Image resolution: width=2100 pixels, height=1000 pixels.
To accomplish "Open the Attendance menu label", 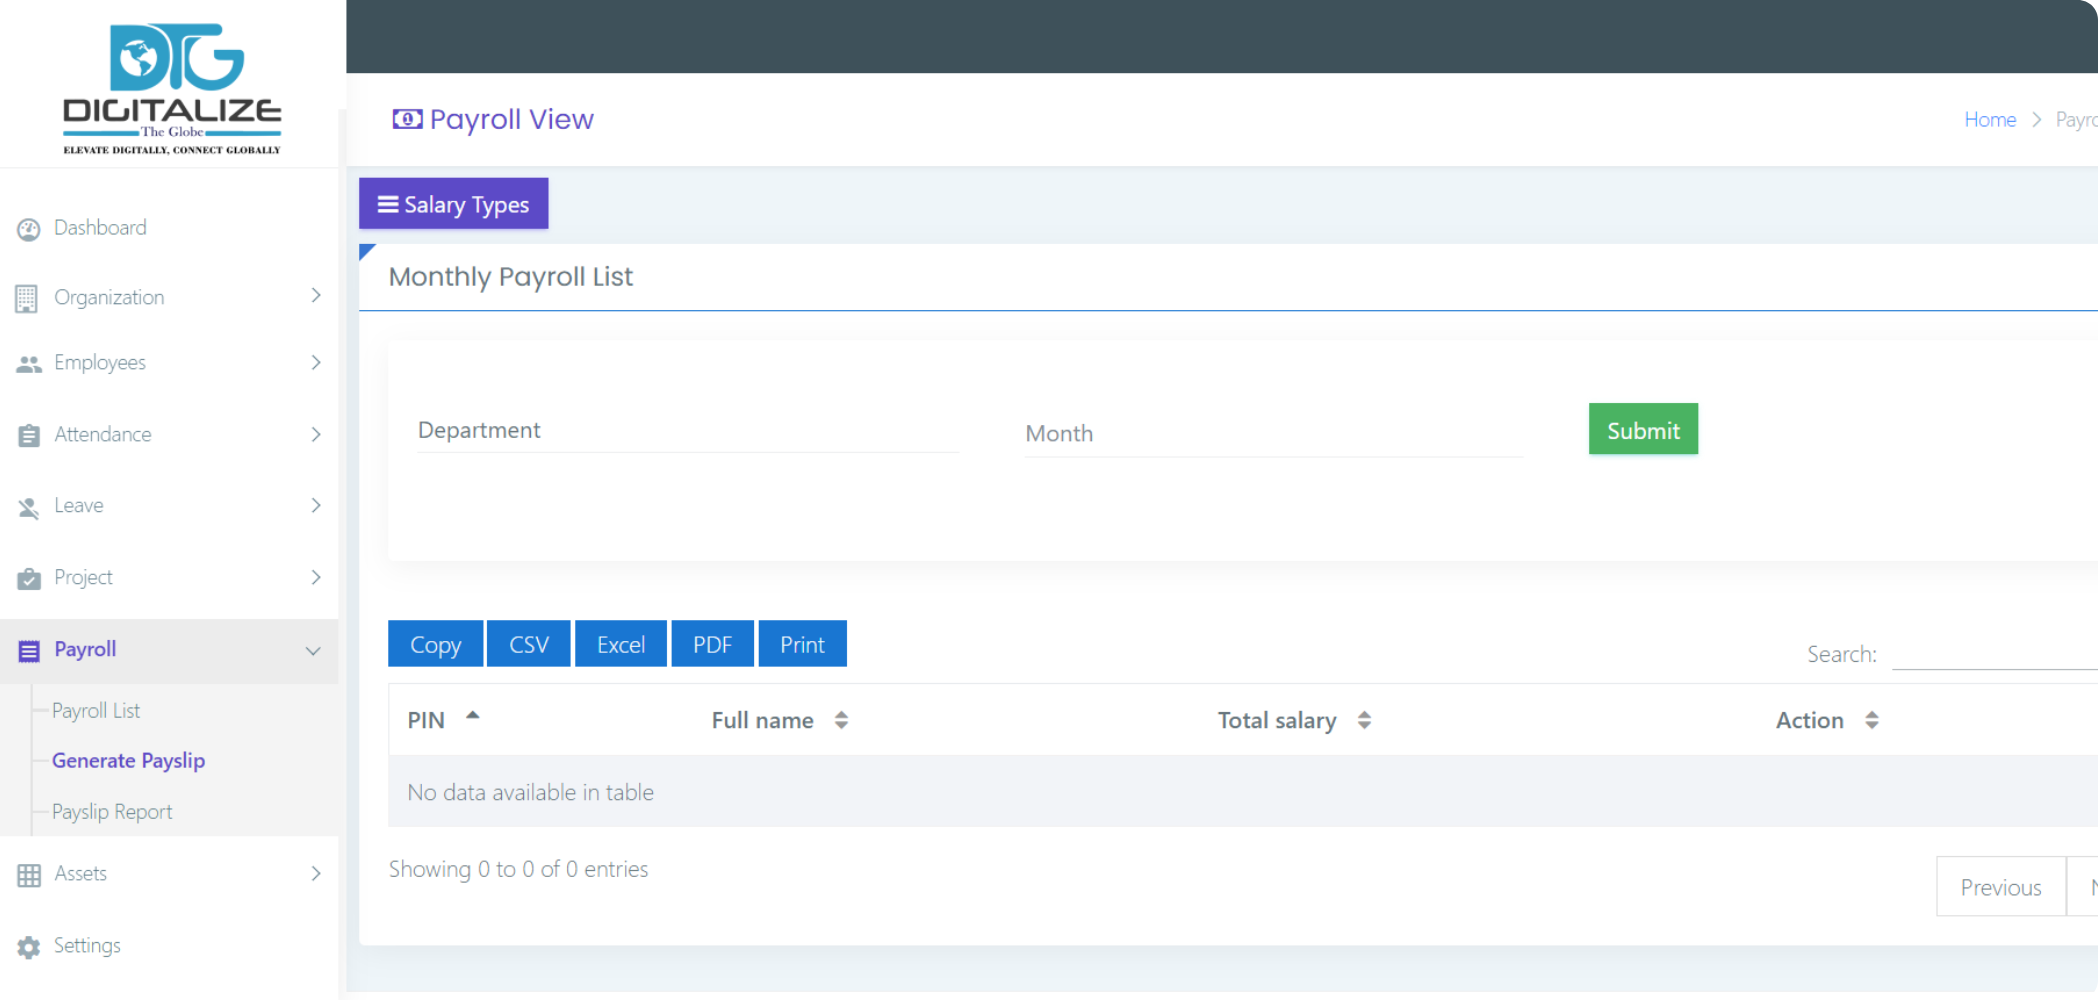I will (x=103, y=434).
